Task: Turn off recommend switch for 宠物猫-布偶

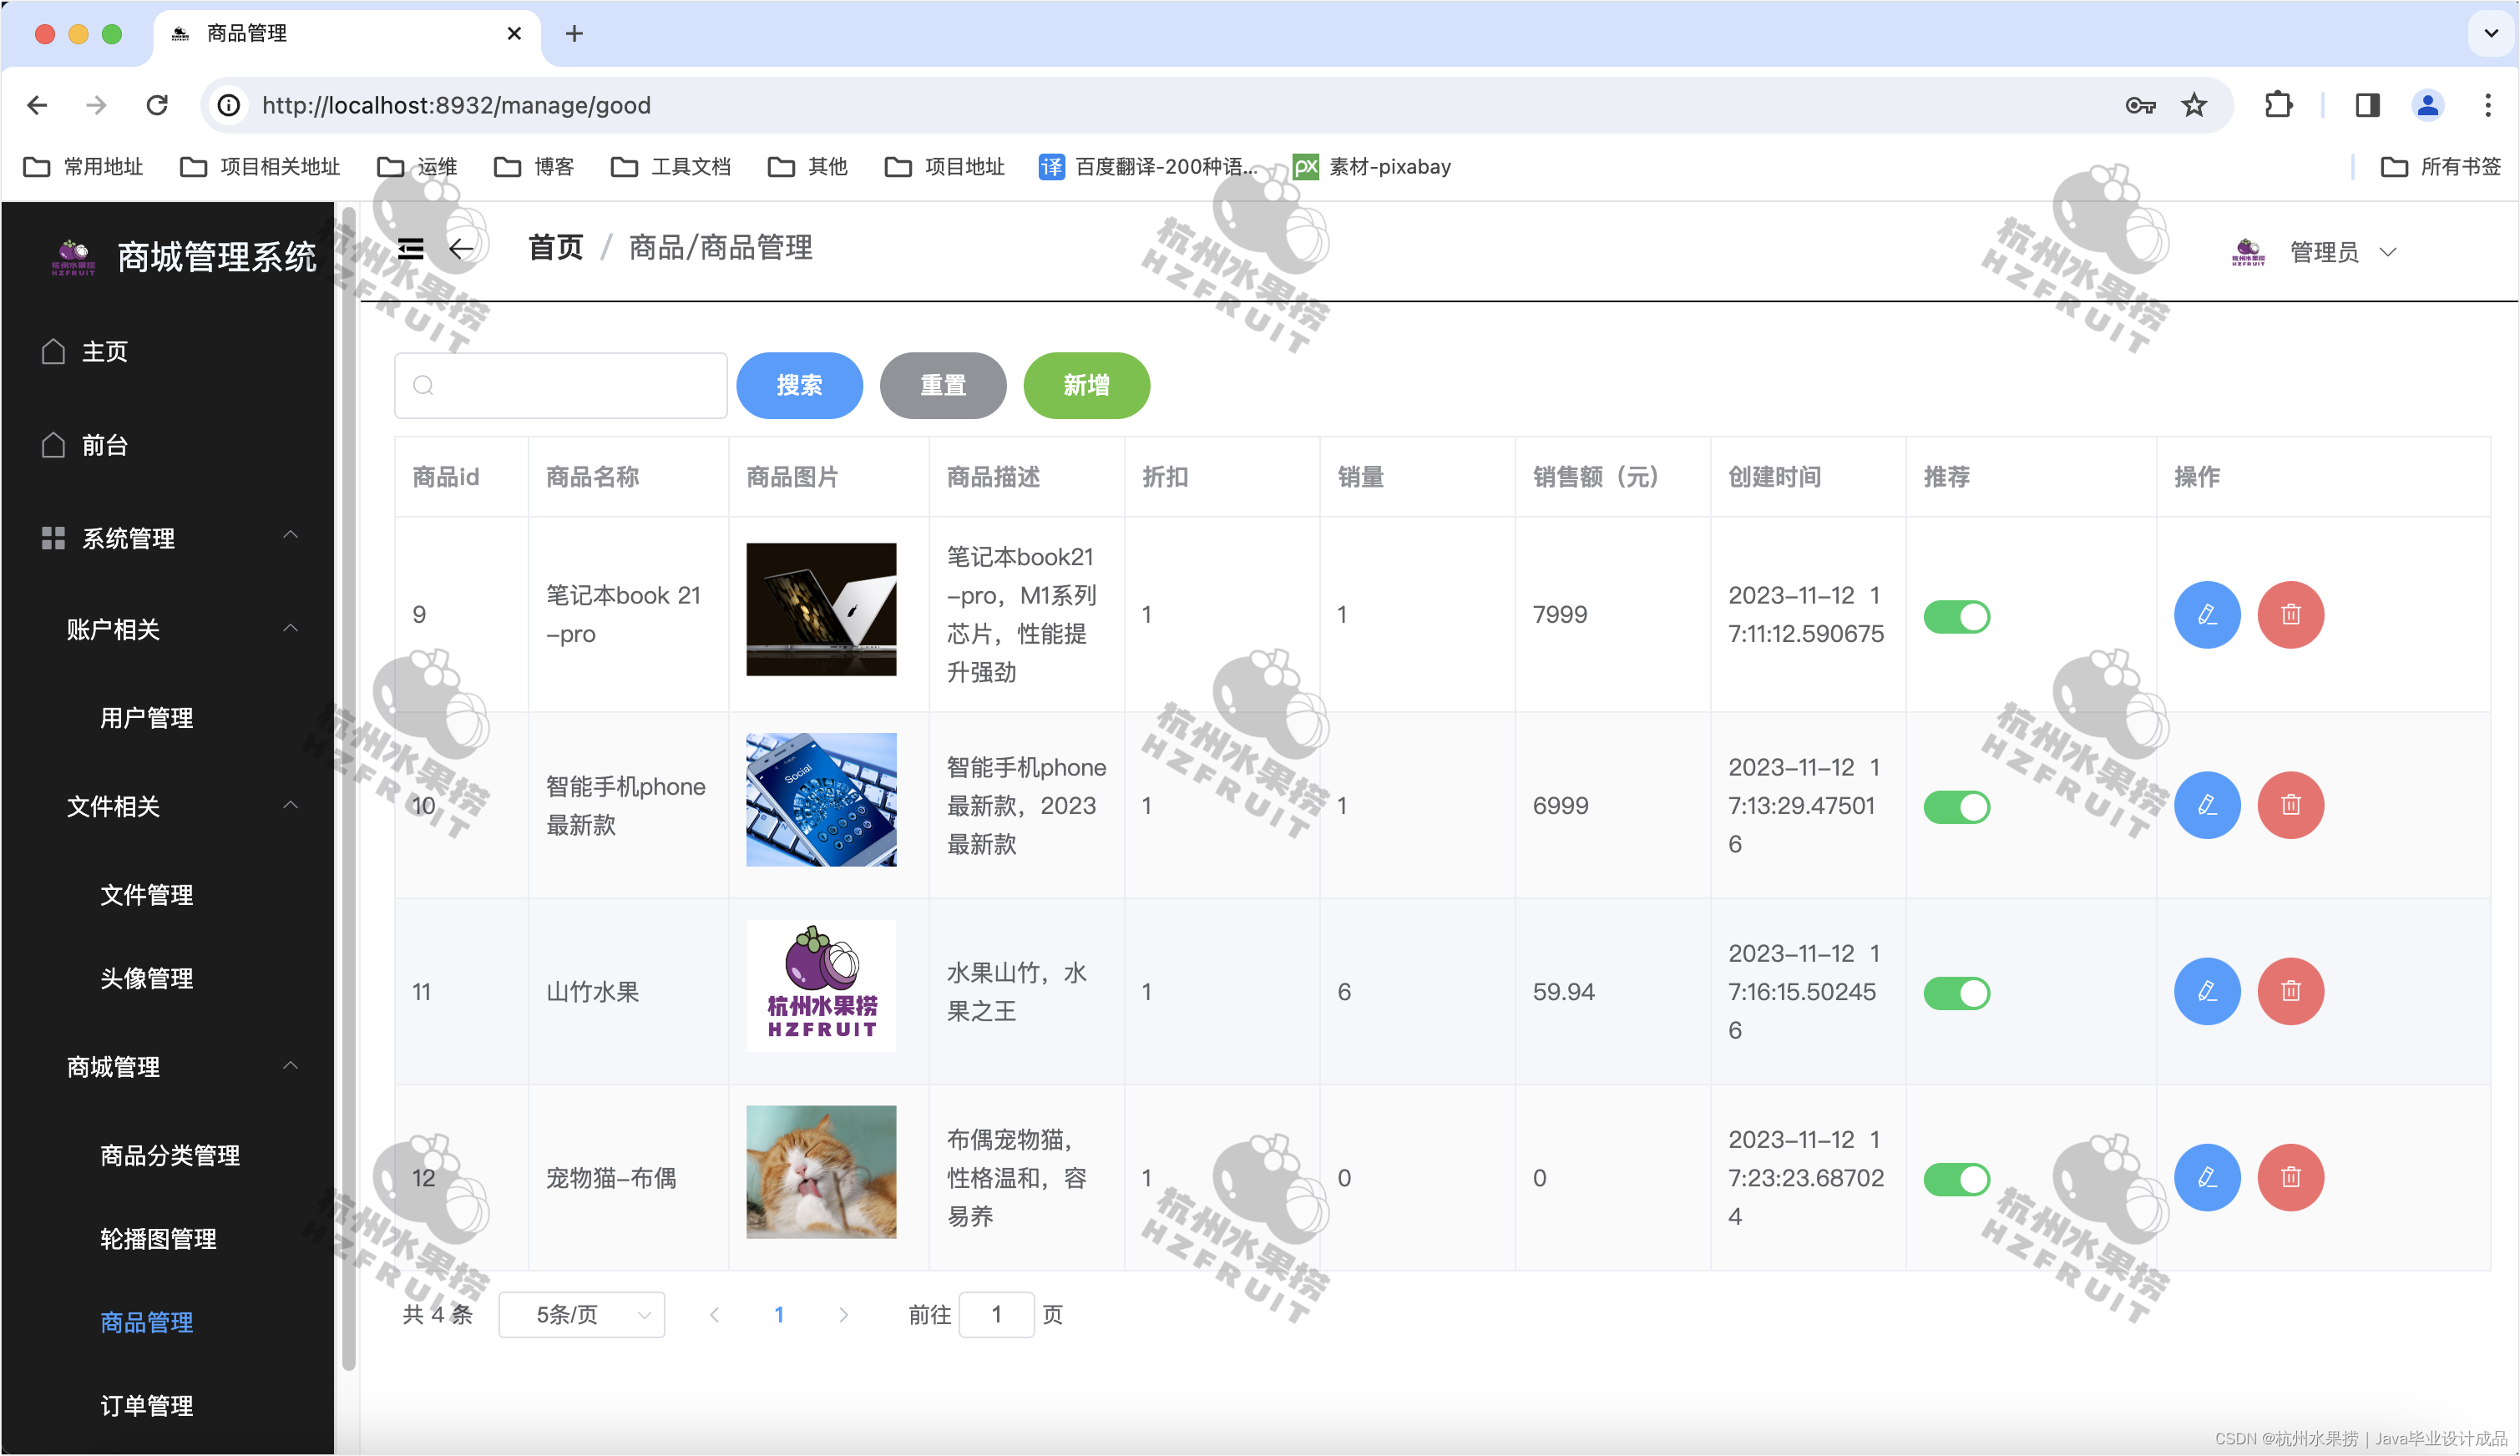Action: pos(1956,1179)
